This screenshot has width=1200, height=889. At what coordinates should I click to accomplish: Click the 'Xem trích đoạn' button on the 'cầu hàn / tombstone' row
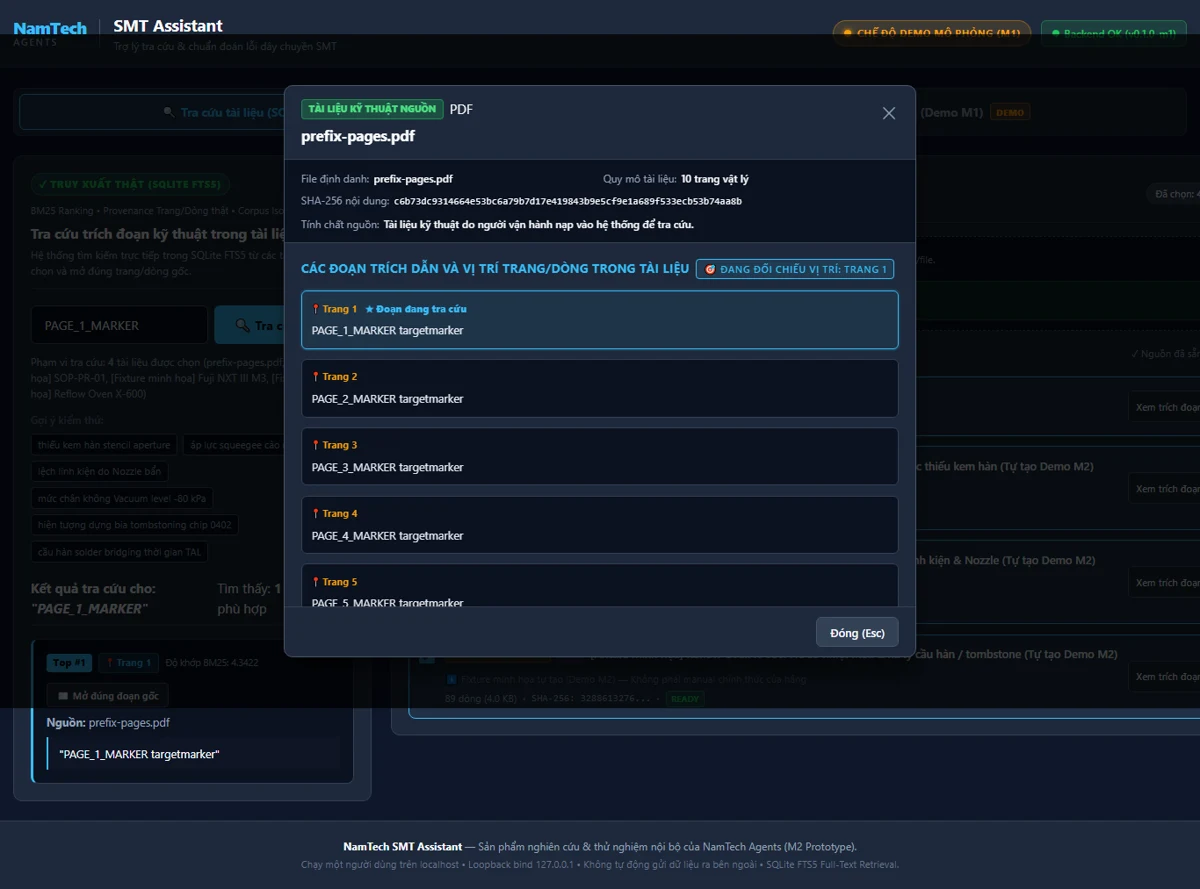(1164, 677)
